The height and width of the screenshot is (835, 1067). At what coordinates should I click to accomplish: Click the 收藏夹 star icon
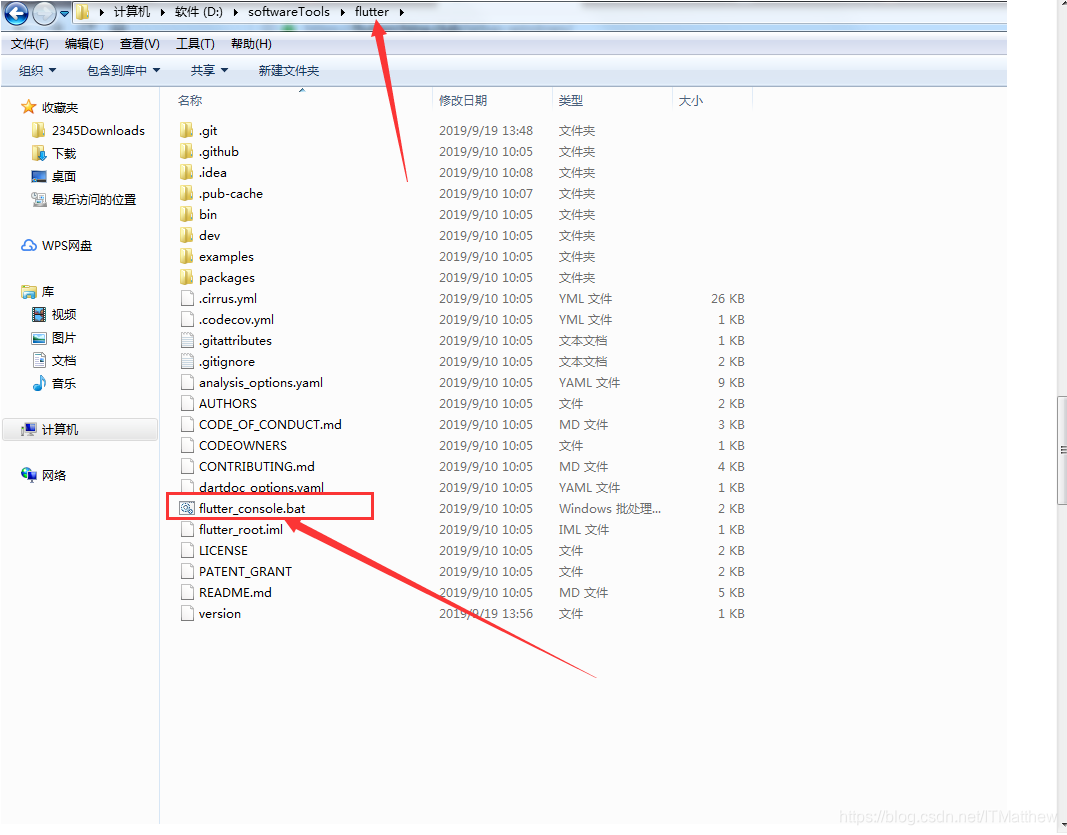click(28, 107)
